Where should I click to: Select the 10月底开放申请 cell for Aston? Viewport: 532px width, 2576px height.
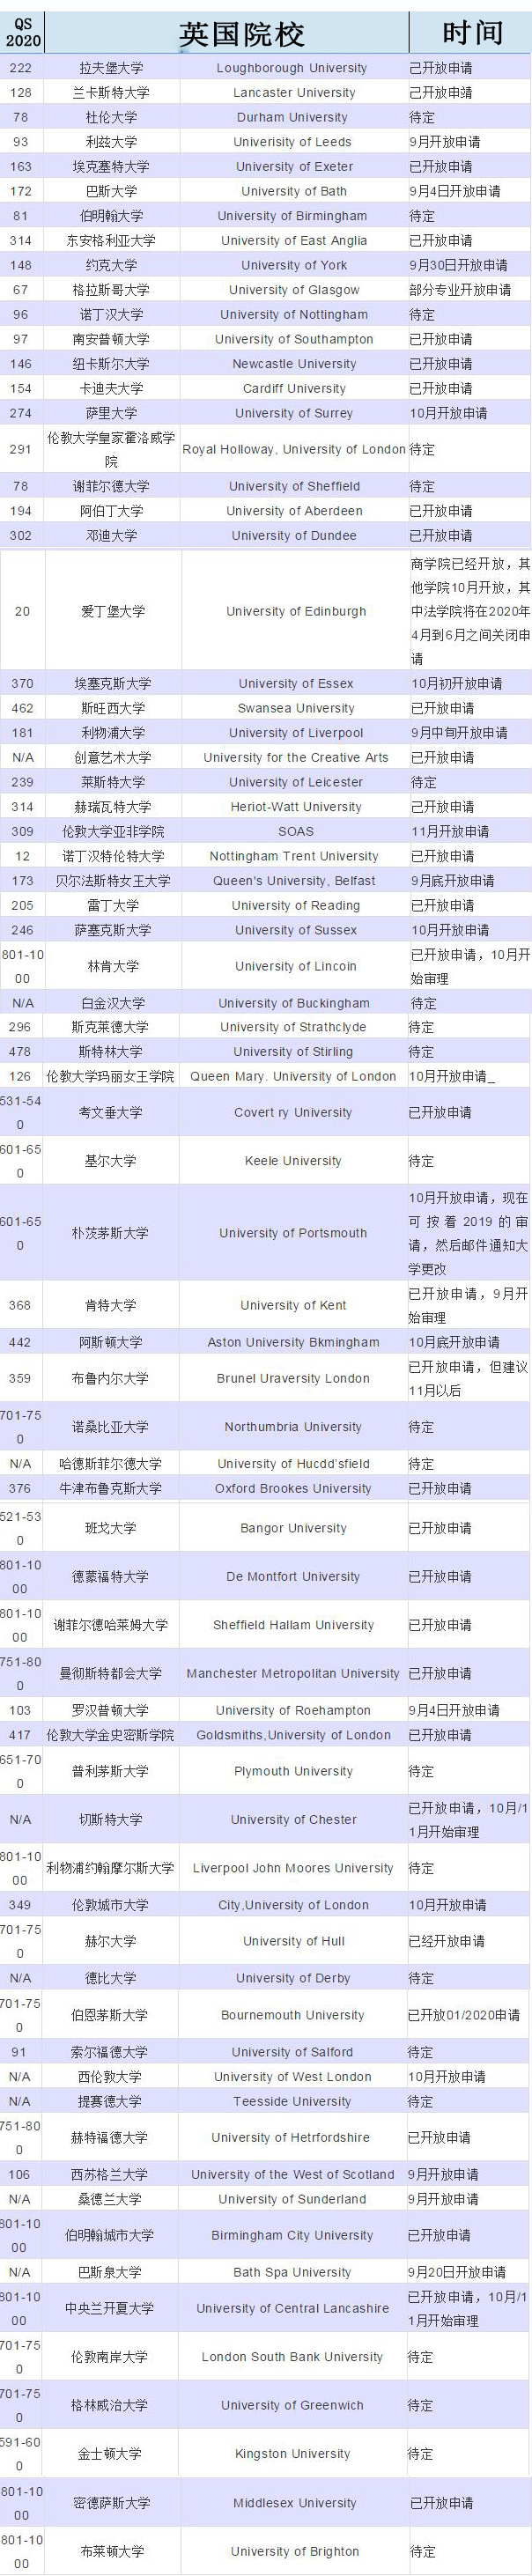[x=454, y=1342]
